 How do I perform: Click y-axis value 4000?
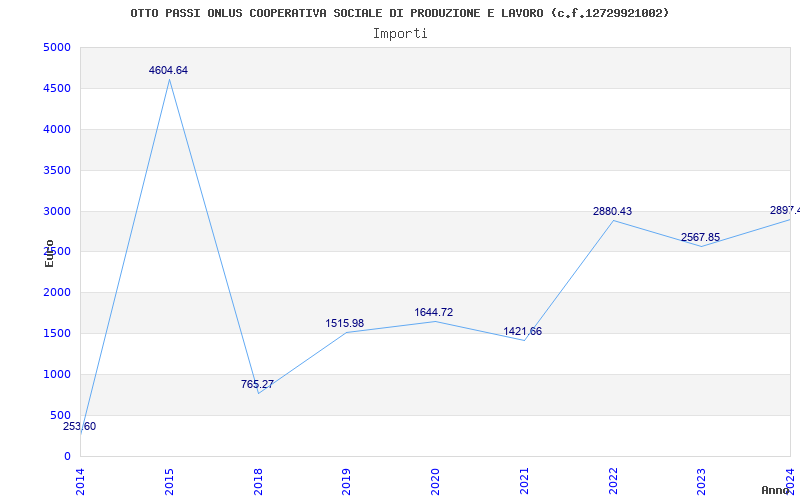(57, 129)
